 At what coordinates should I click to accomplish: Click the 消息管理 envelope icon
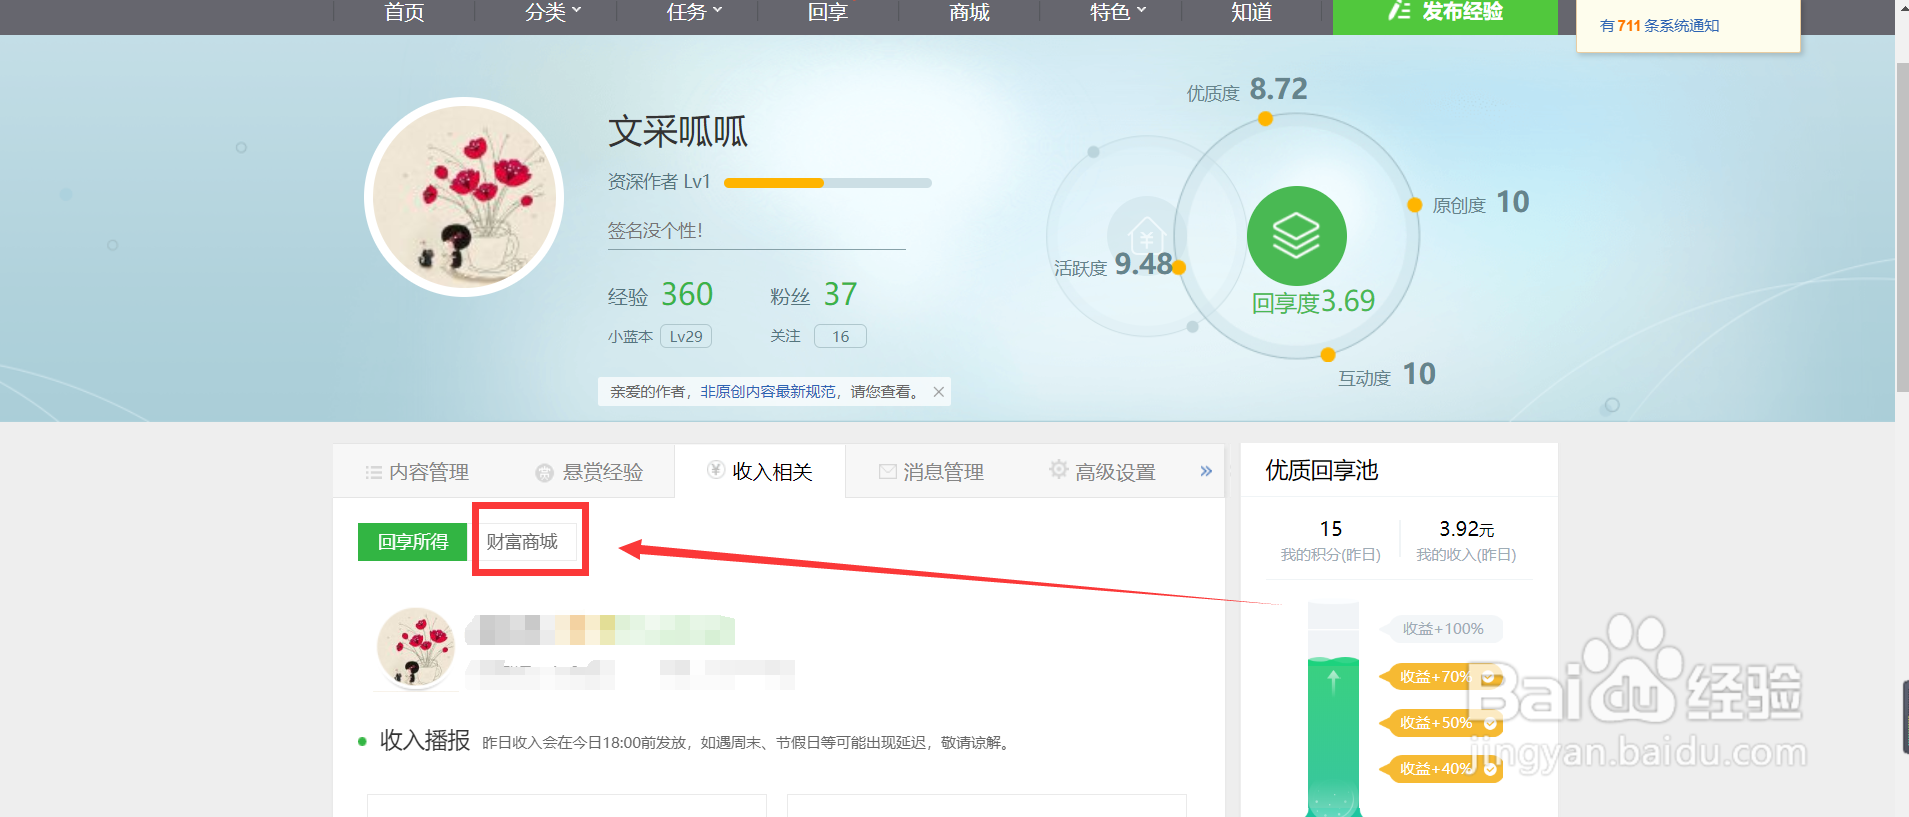pyautogui.click(x=887, y=471)
